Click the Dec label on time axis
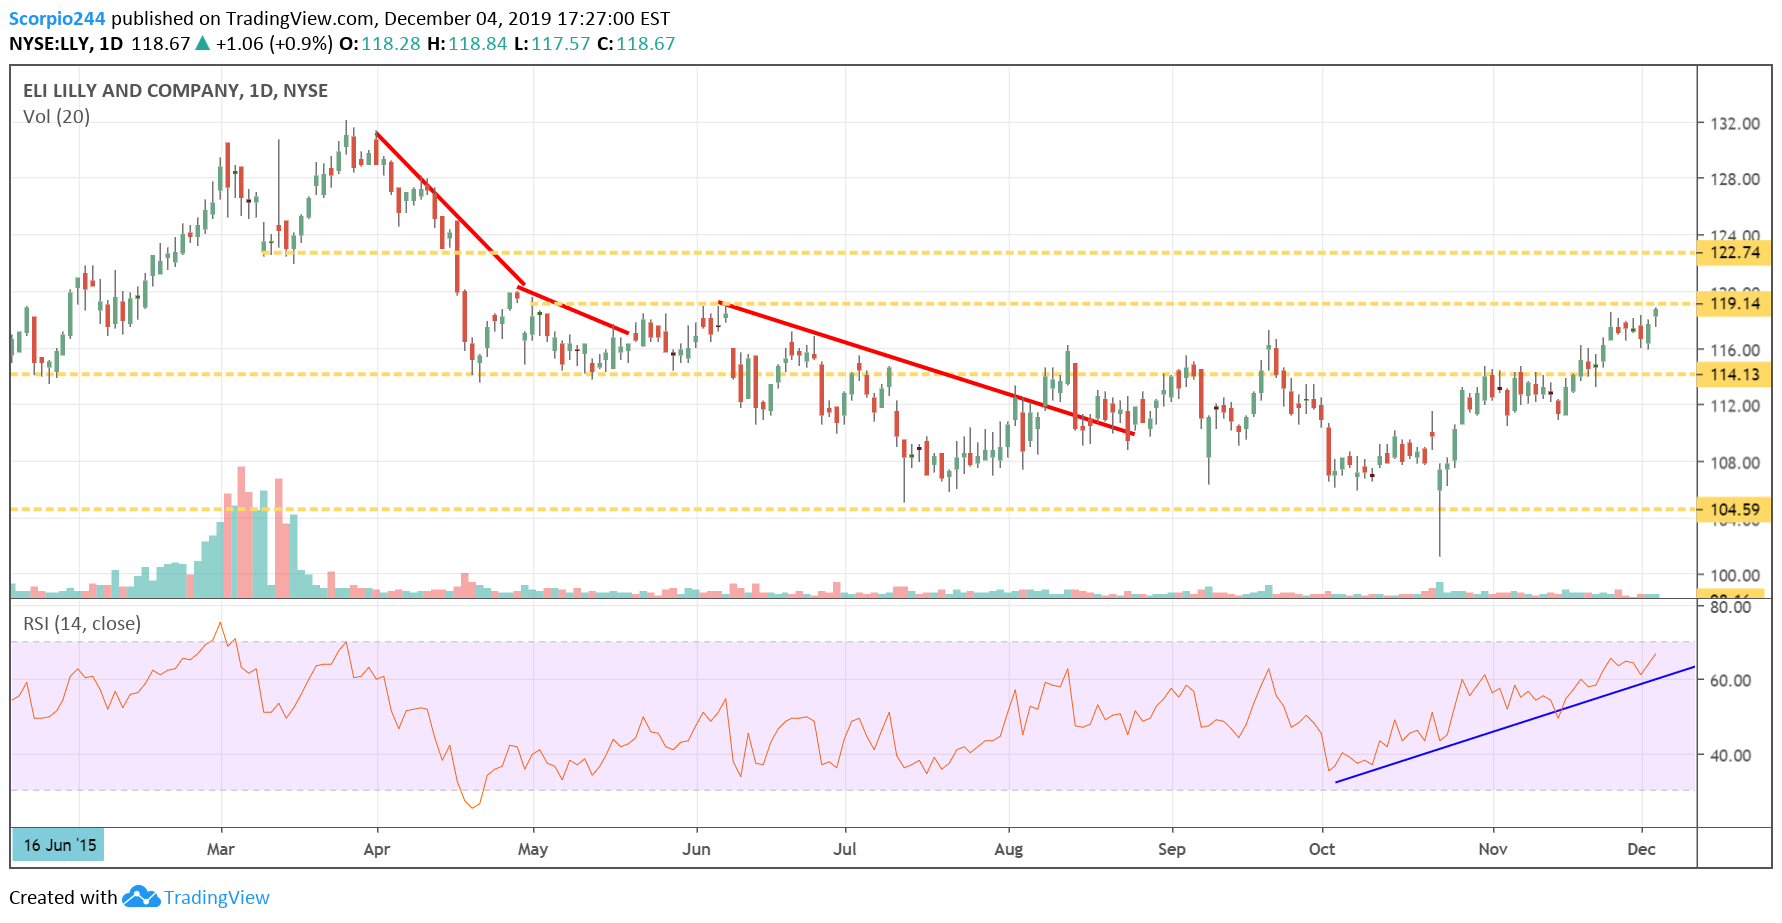1782x923 pixels. pyautogui.click(x=1641, y=849)
